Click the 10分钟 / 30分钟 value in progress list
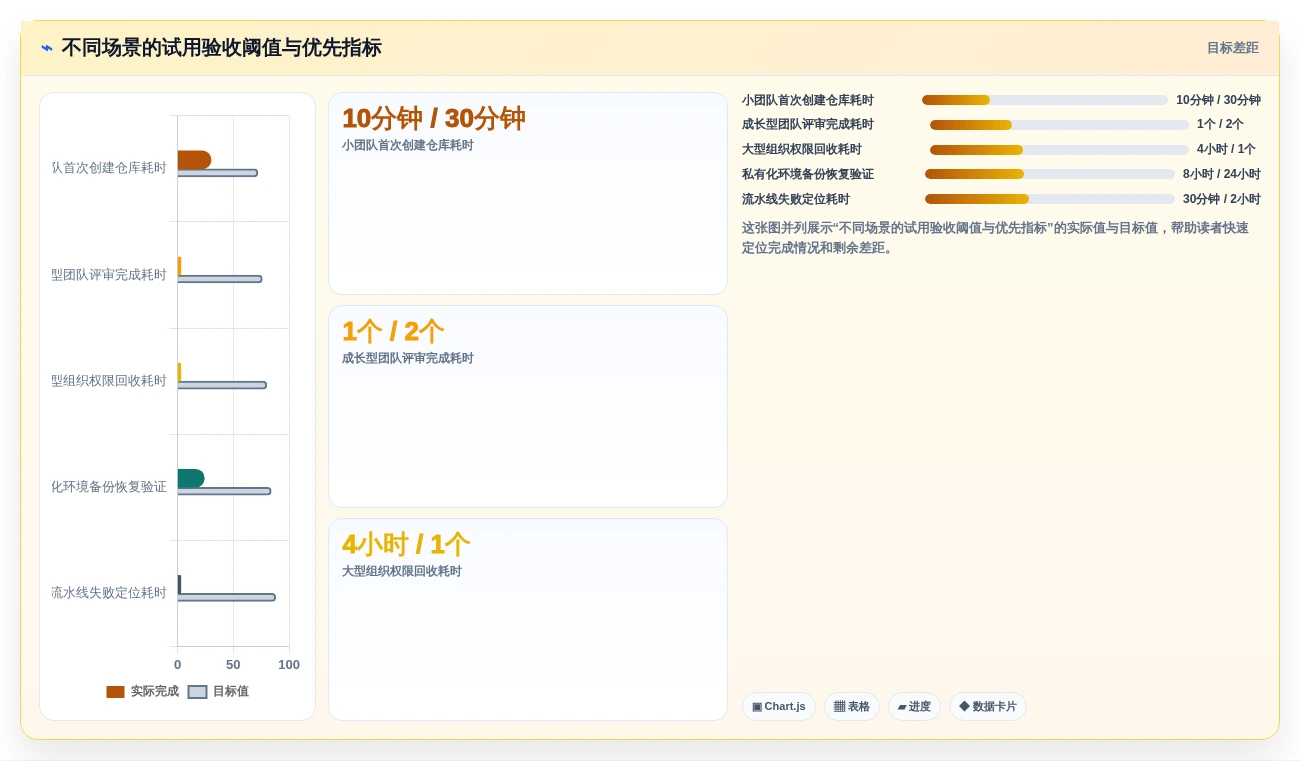Image resolution: width=1300 pixels, height=761 pixels. click(x=1218, y=100)
